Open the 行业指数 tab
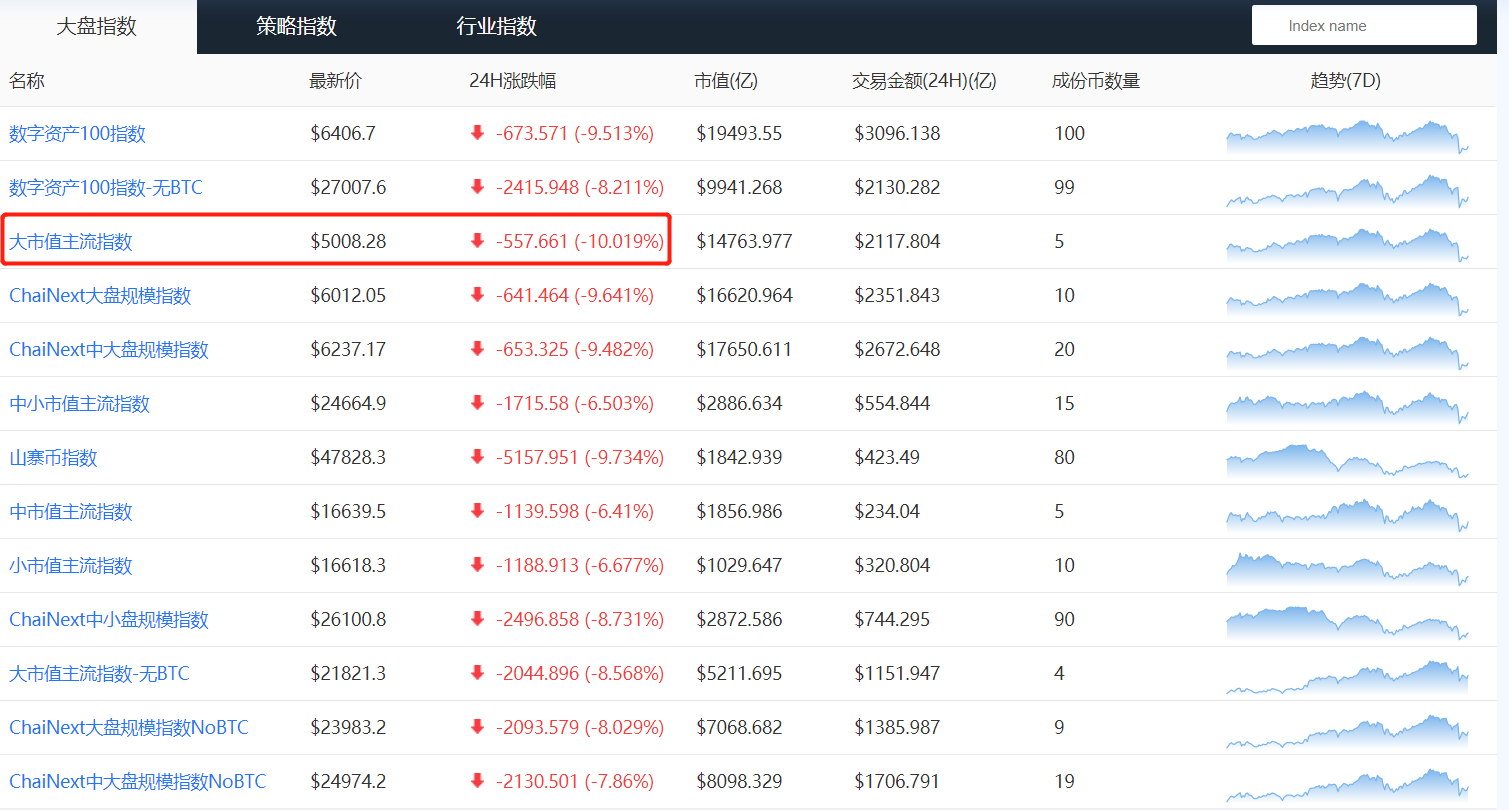Image resolution: width=1509 pixels, height=810 pixels. 497,27
